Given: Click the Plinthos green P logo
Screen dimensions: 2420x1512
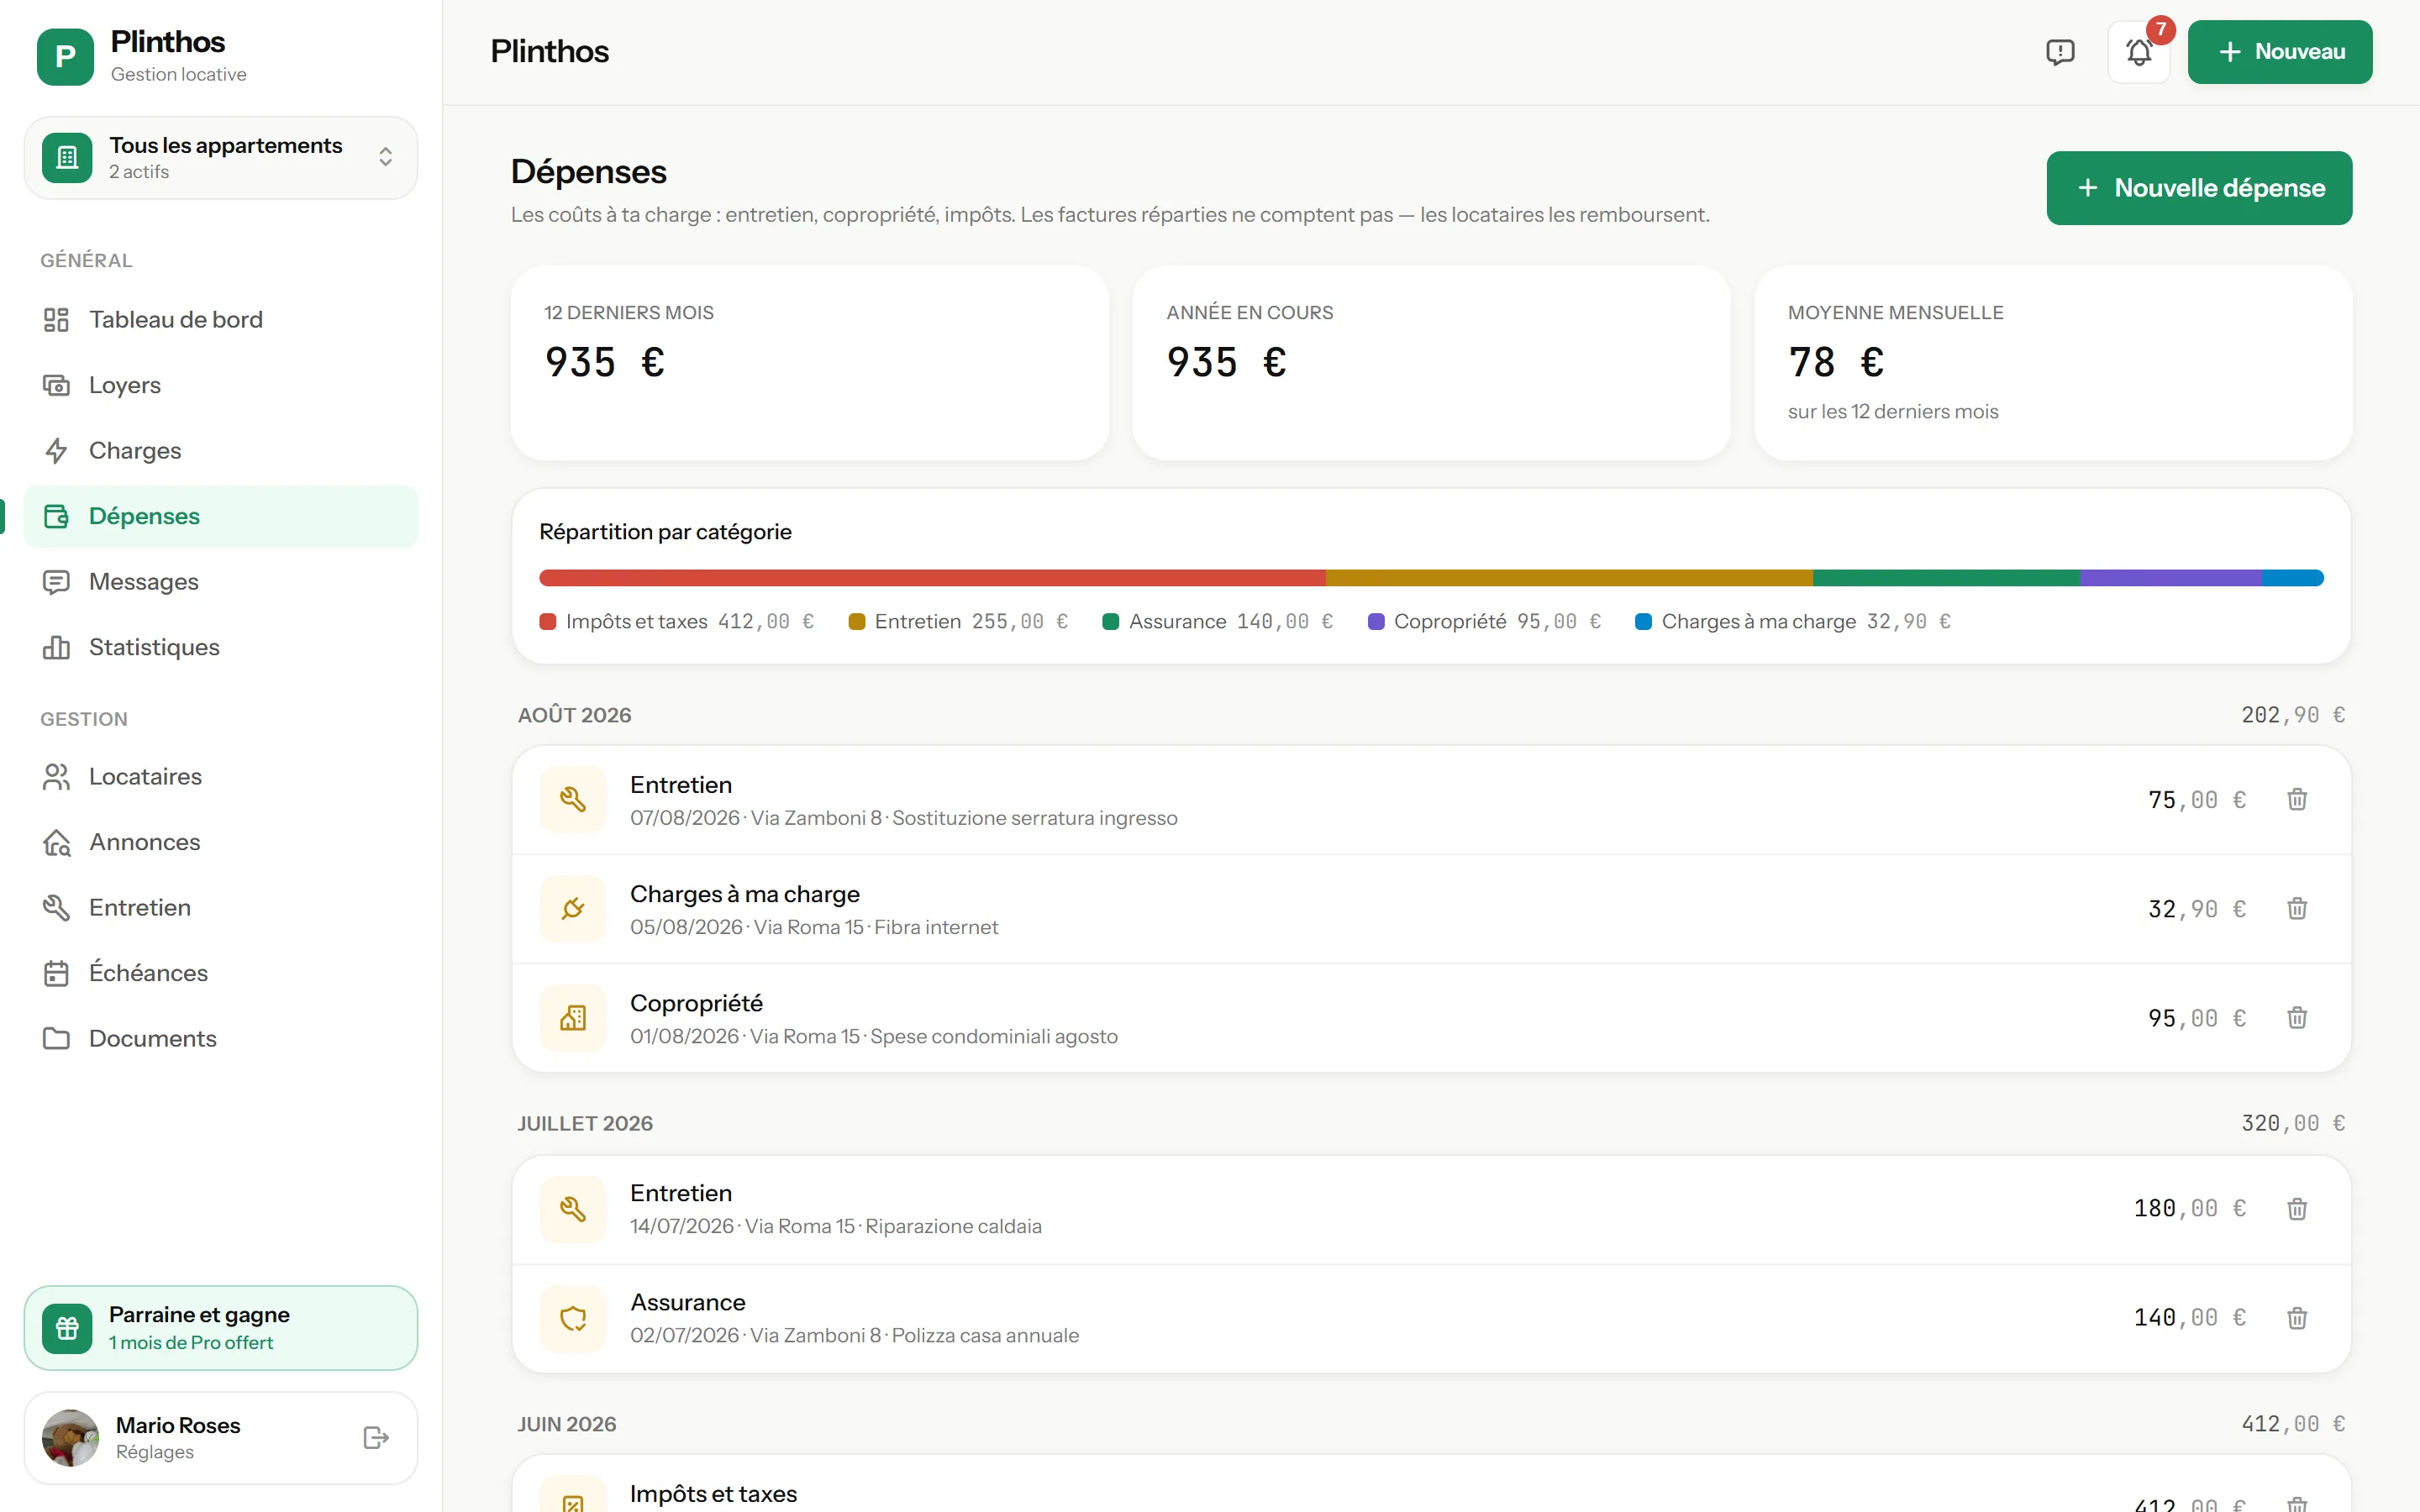Looking at the screenshot, I should click(x=65, y=56).
